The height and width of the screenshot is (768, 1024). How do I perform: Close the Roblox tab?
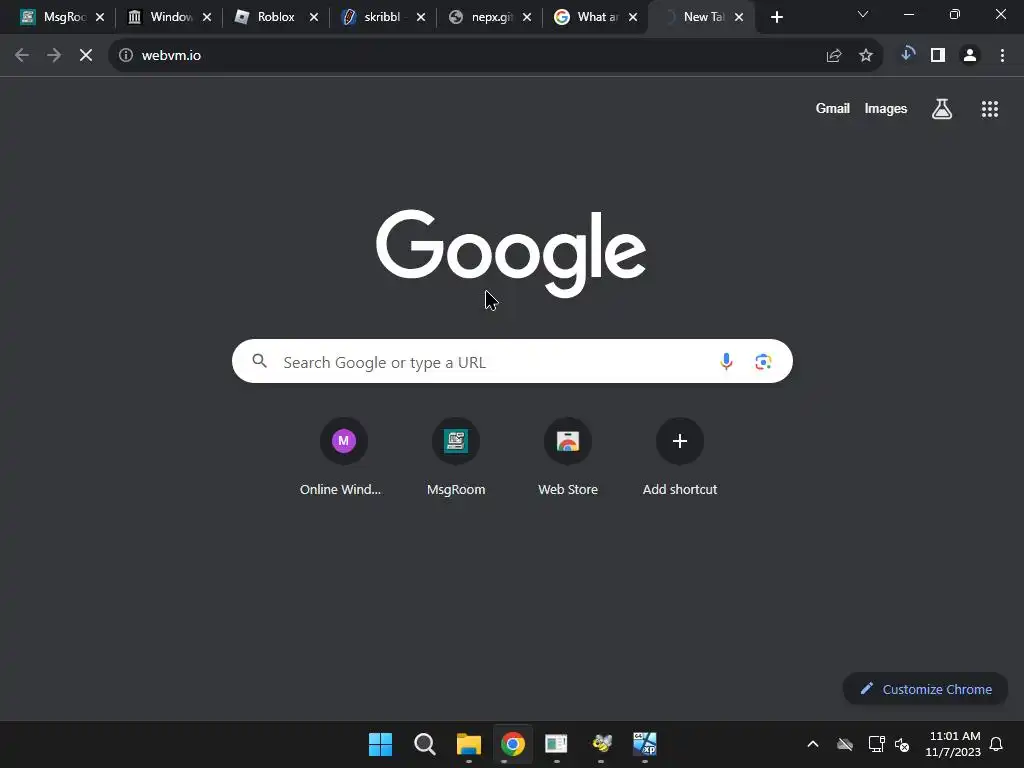[x=313, y=18]
